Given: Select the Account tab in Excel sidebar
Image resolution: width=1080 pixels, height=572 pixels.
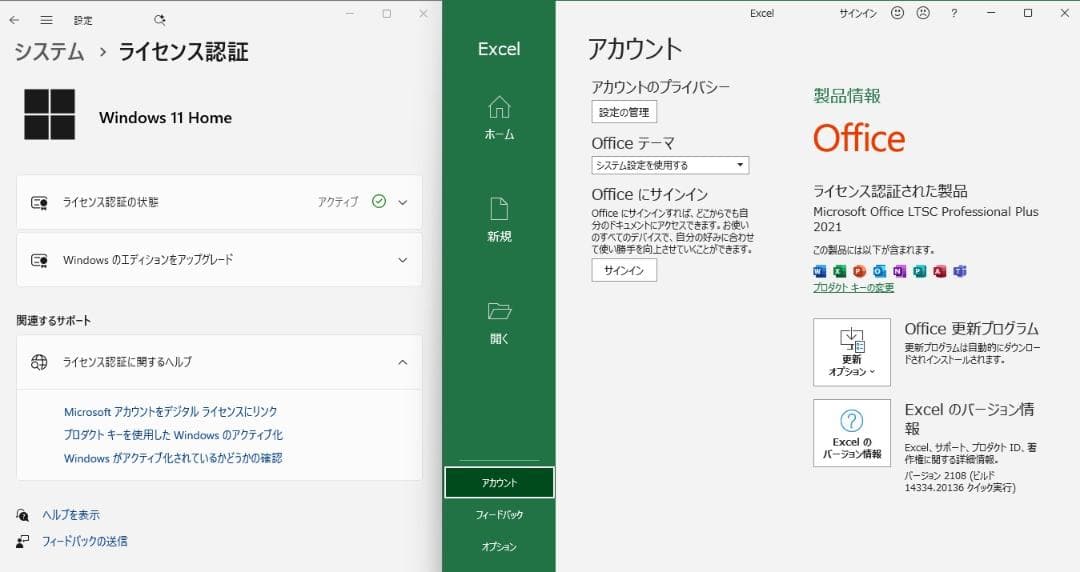Looking at the screenshot, I should pyautogui.click(x=499, y=482).
